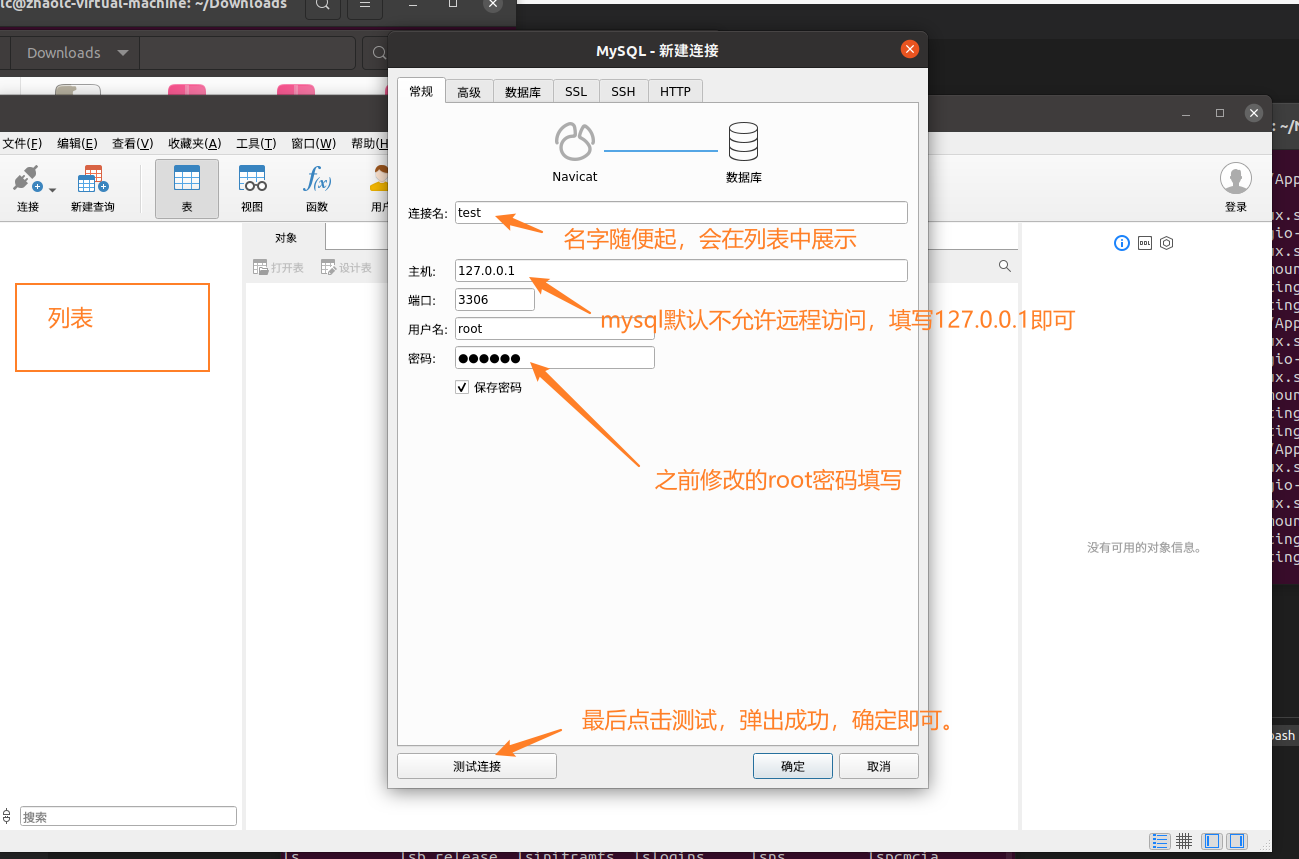Toggle the left pane icon in status bar
The image size is (1299, 859).
tap(1211, 841)
